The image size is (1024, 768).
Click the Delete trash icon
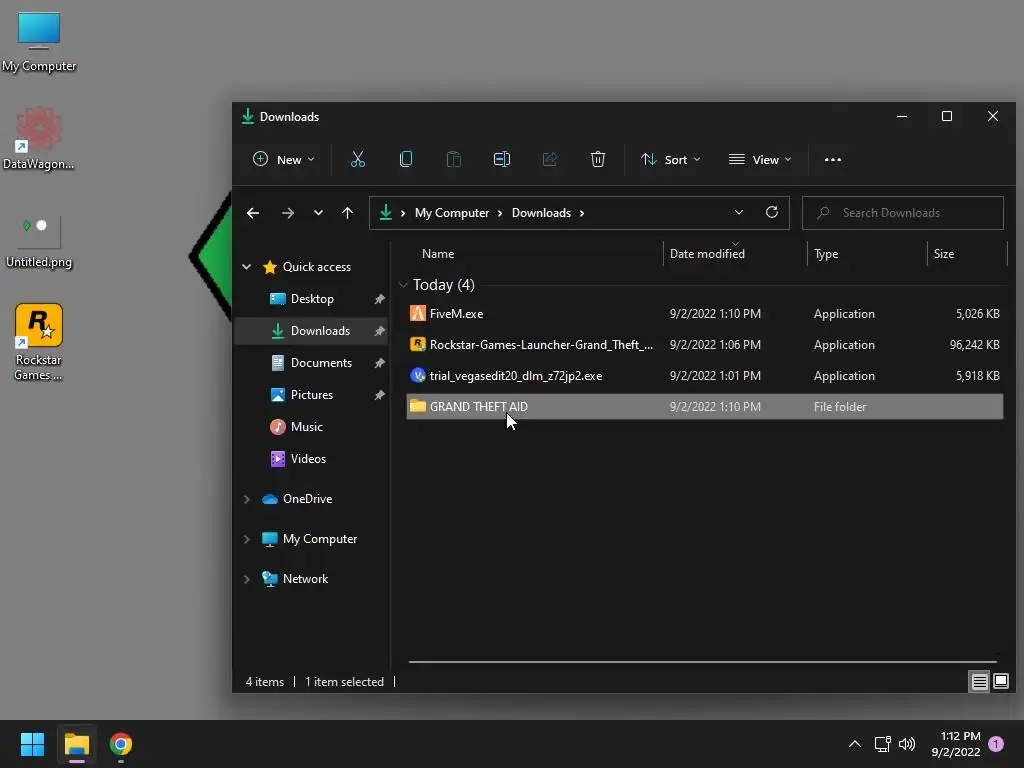pos(598,159)
